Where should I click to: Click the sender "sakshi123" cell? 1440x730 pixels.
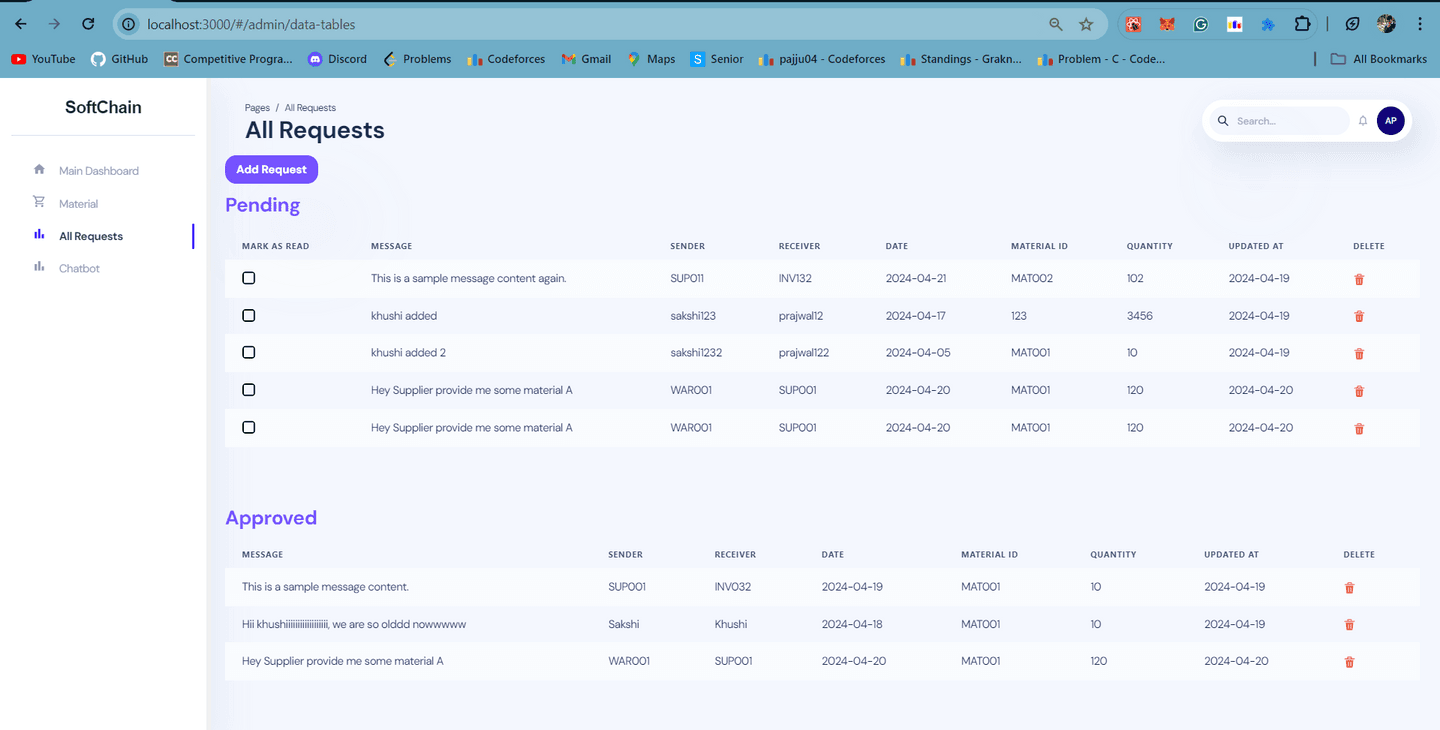(692, 315)
